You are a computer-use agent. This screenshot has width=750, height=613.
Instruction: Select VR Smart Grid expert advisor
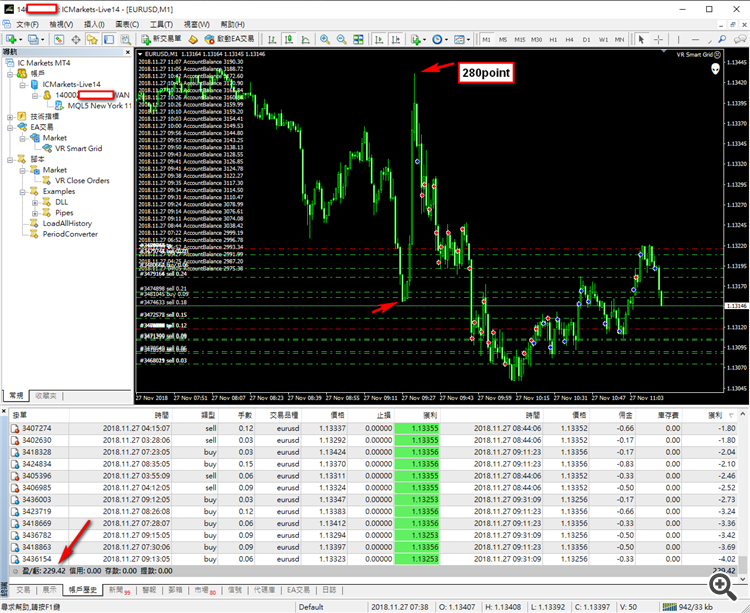pos(78,149)
